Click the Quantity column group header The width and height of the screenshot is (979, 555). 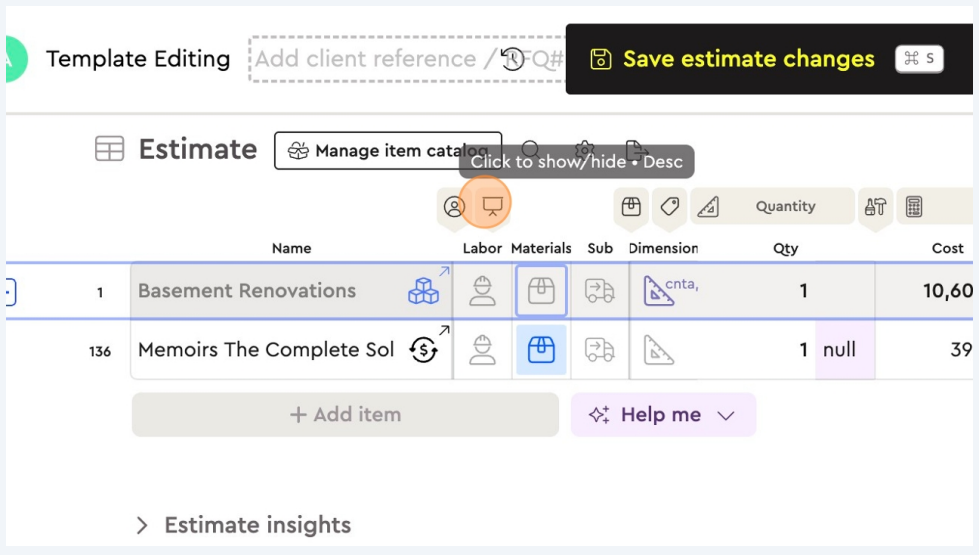[x=785, y=207]
